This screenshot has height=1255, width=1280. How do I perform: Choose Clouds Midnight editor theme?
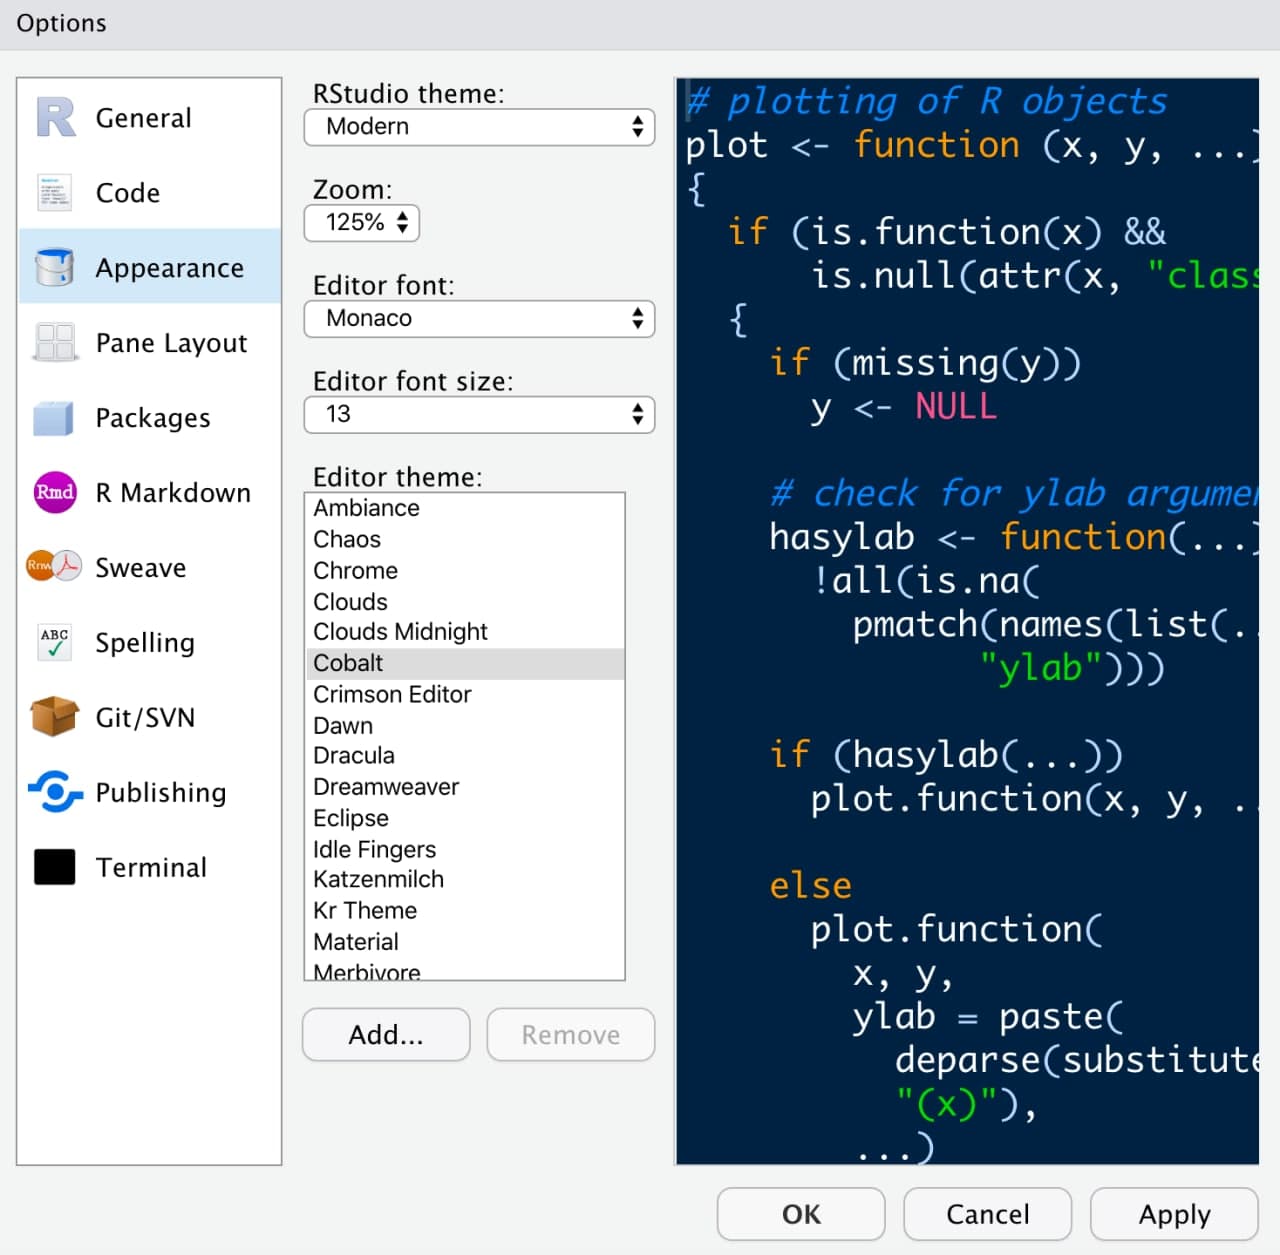click(465, 632)
